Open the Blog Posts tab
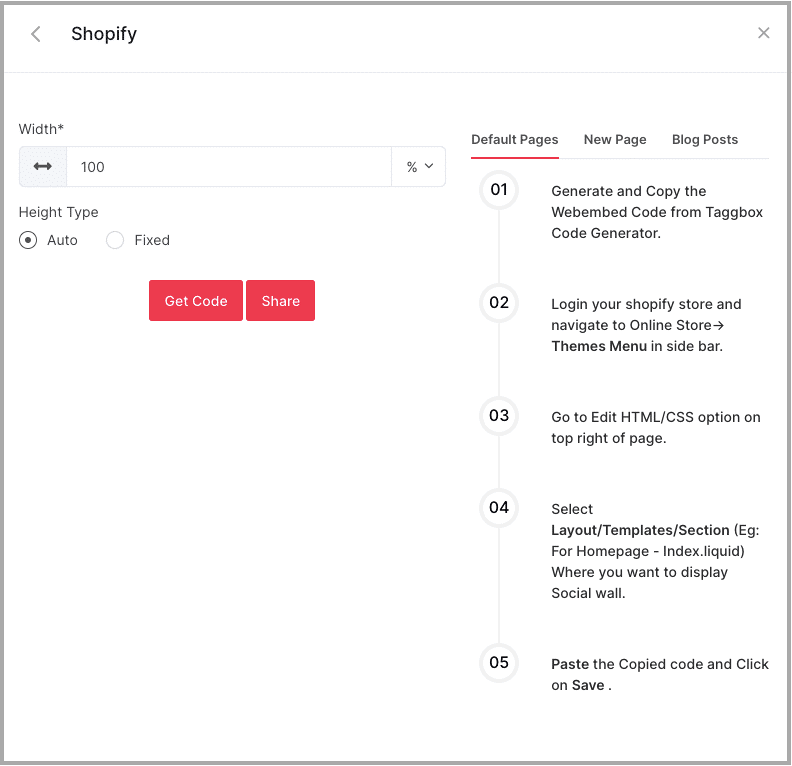Image resolution: width=792 pixels, height=766 pixels. (705, 140)
